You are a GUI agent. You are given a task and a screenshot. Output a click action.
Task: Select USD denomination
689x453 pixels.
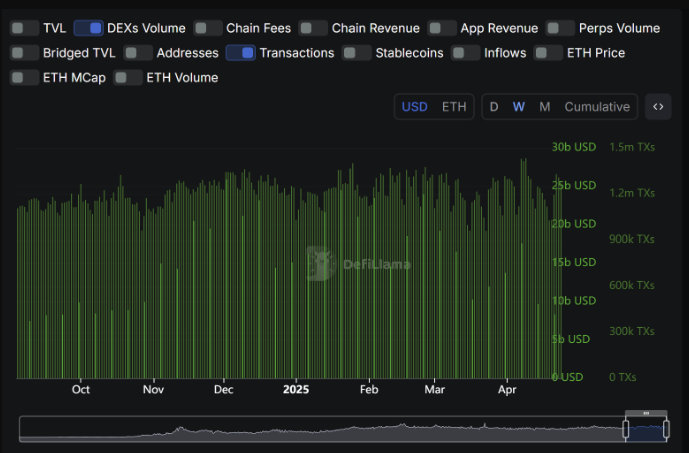pos(415,107)
